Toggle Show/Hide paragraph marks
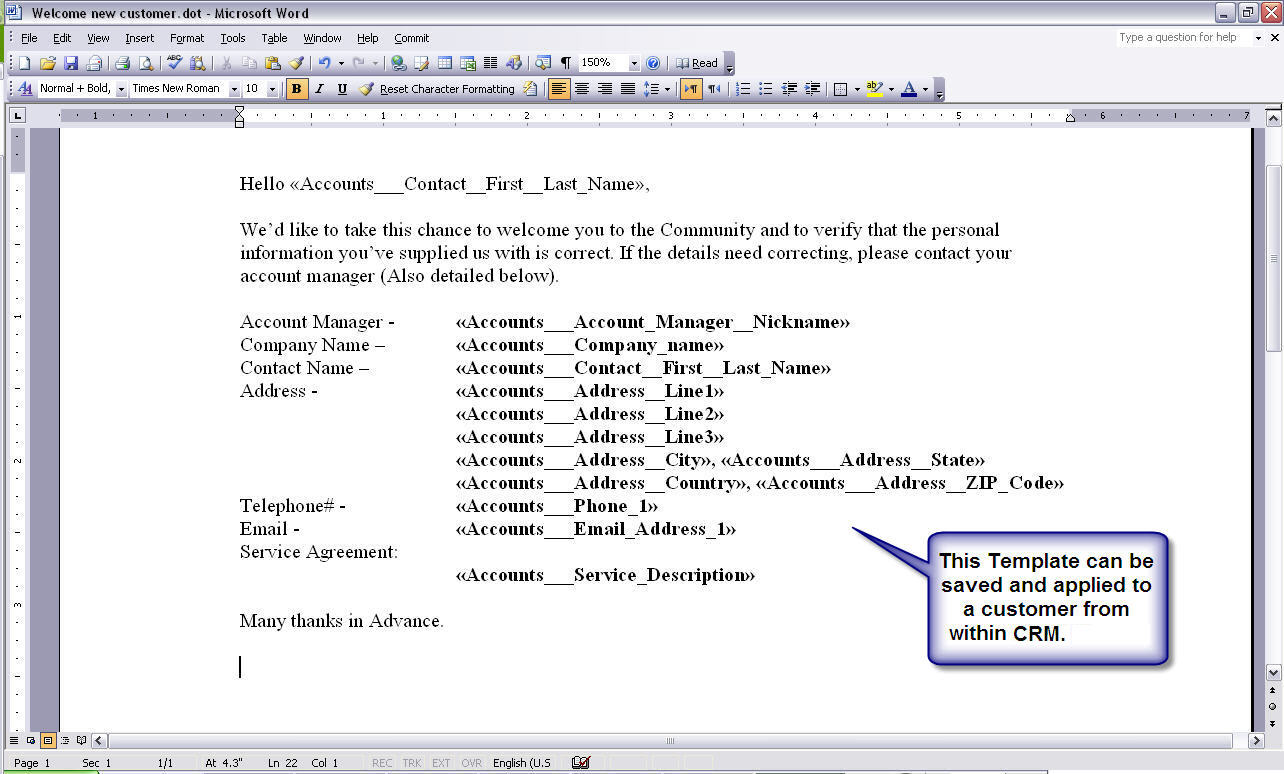Screen dimensions: 1284x774 click(x=566, y=63)
